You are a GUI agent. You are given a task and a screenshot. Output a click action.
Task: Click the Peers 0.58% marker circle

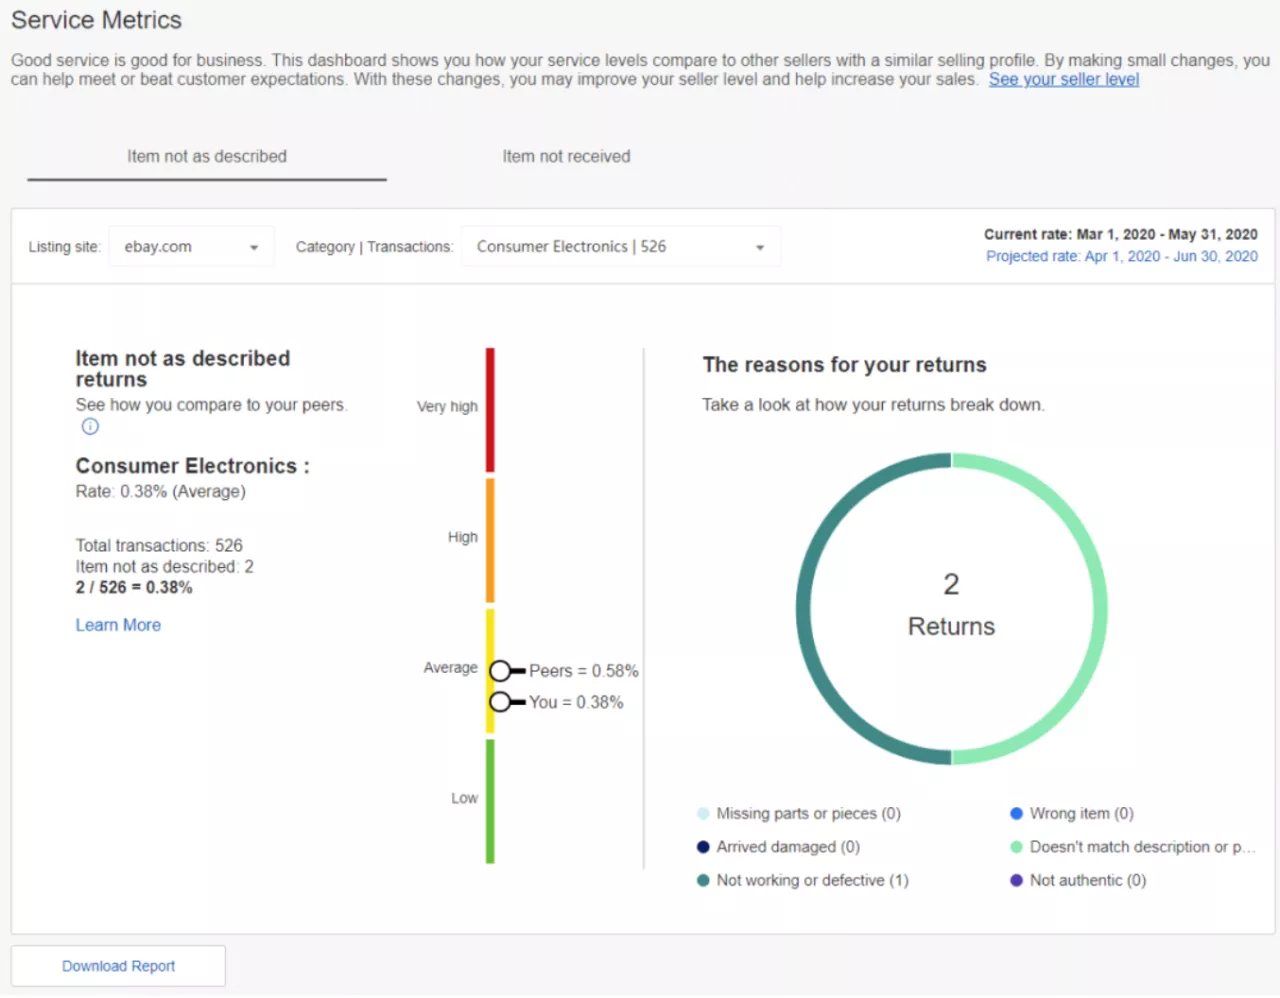tap(500, 670)
